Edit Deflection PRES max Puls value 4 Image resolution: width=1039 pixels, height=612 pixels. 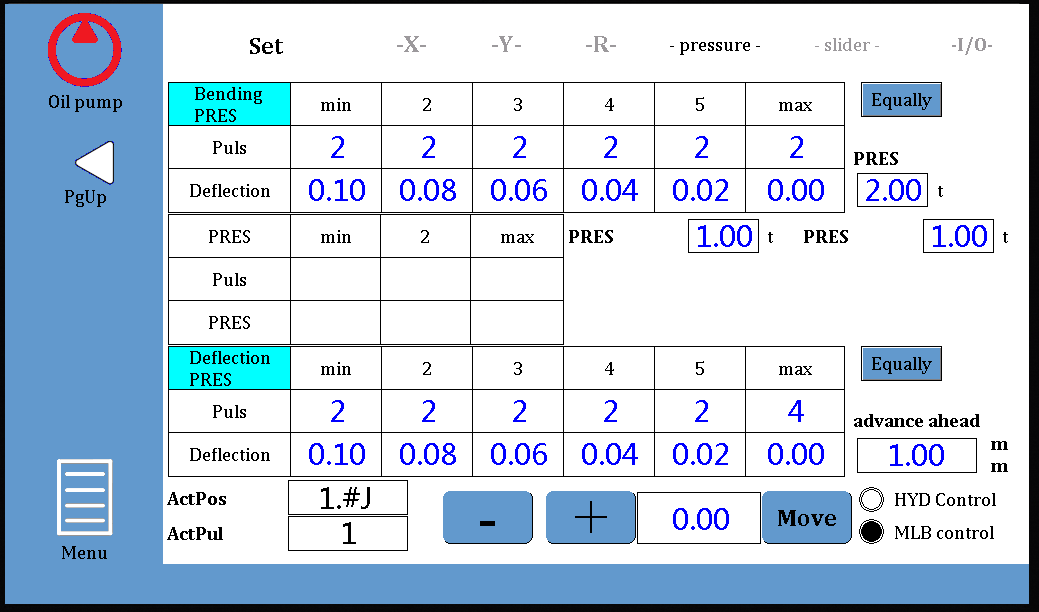795,411
